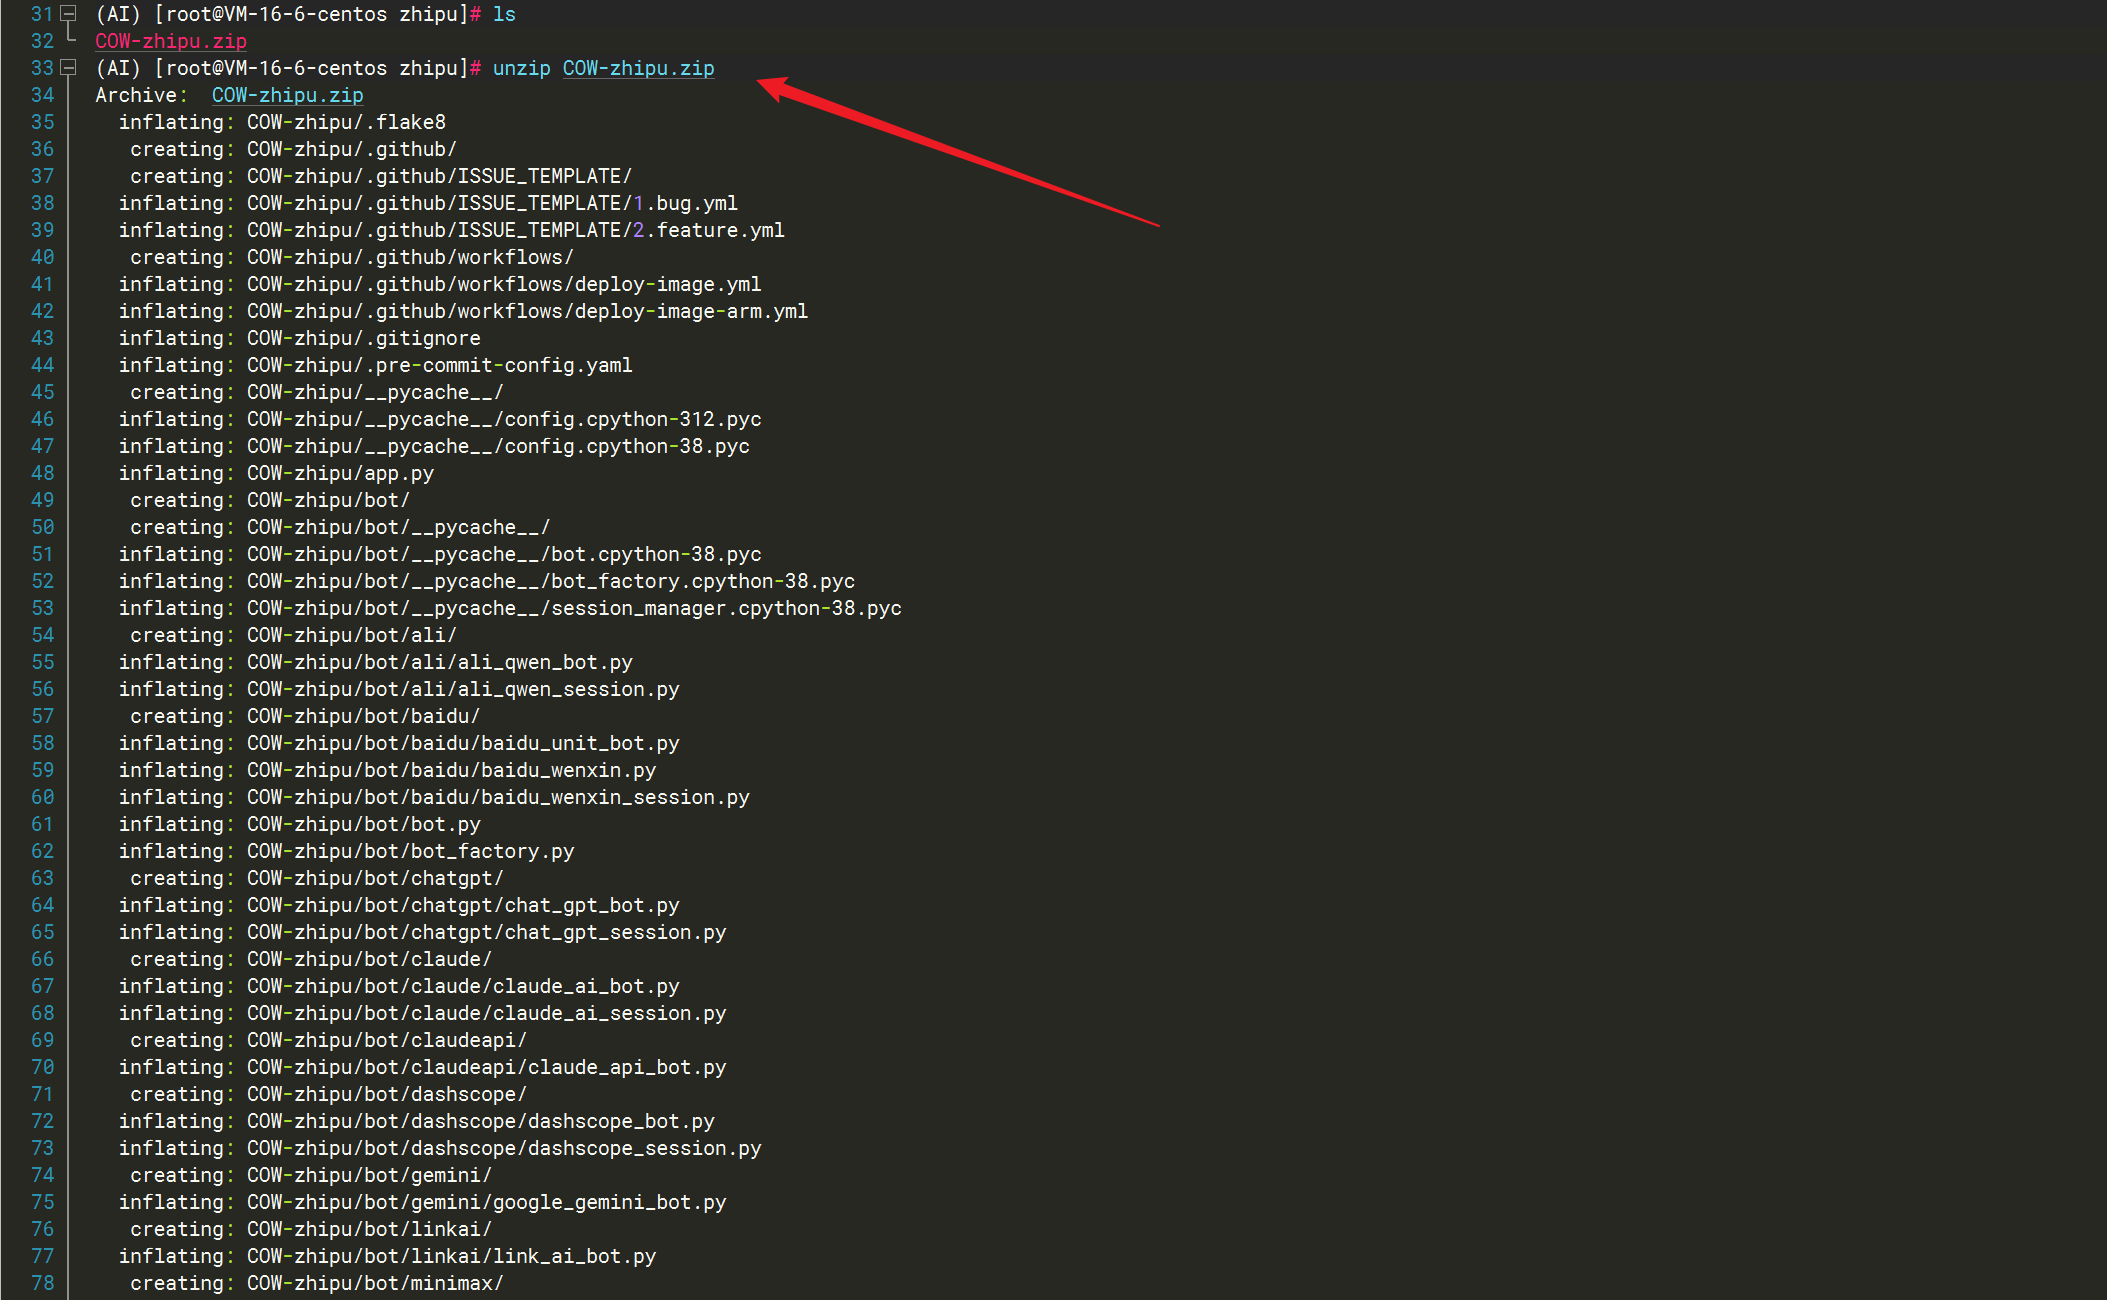
Task: Click session_manager.cpython-38.pyc line
Action: (x=726, y=608)
